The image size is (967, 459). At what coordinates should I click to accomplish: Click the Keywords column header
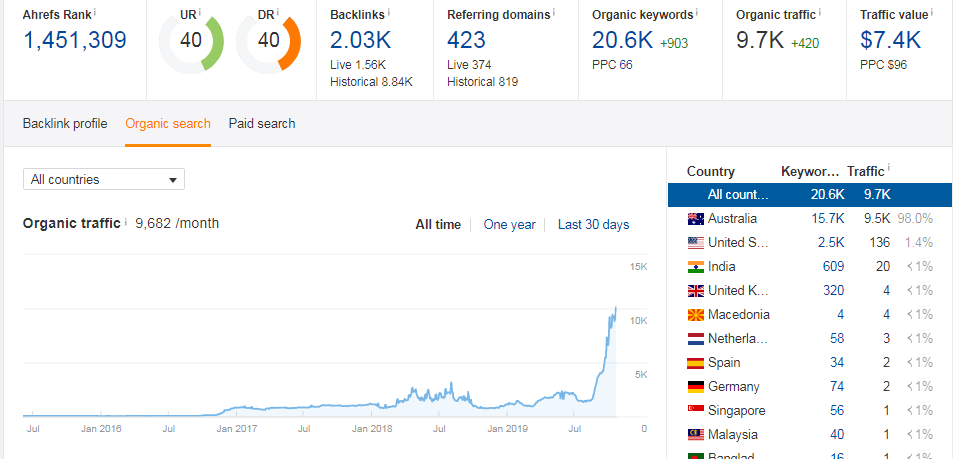click(x=810, y=172)
